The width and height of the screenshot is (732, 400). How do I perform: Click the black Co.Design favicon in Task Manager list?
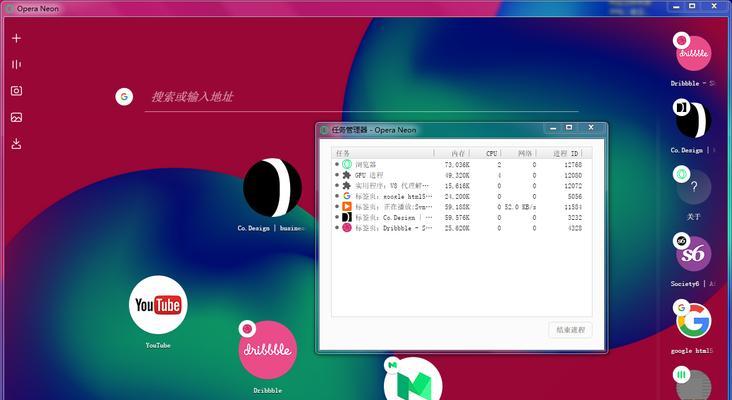point(346,218)
